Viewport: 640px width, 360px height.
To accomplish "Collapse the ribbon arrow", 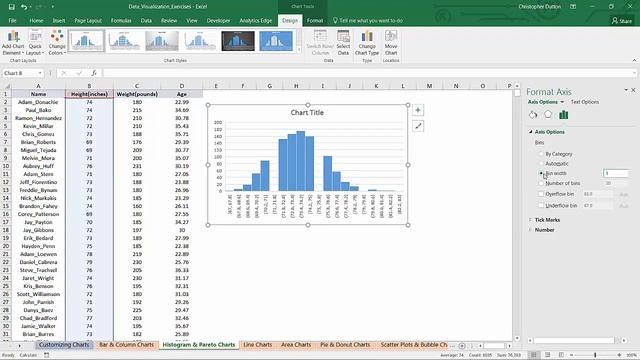I will pos(634,60).
